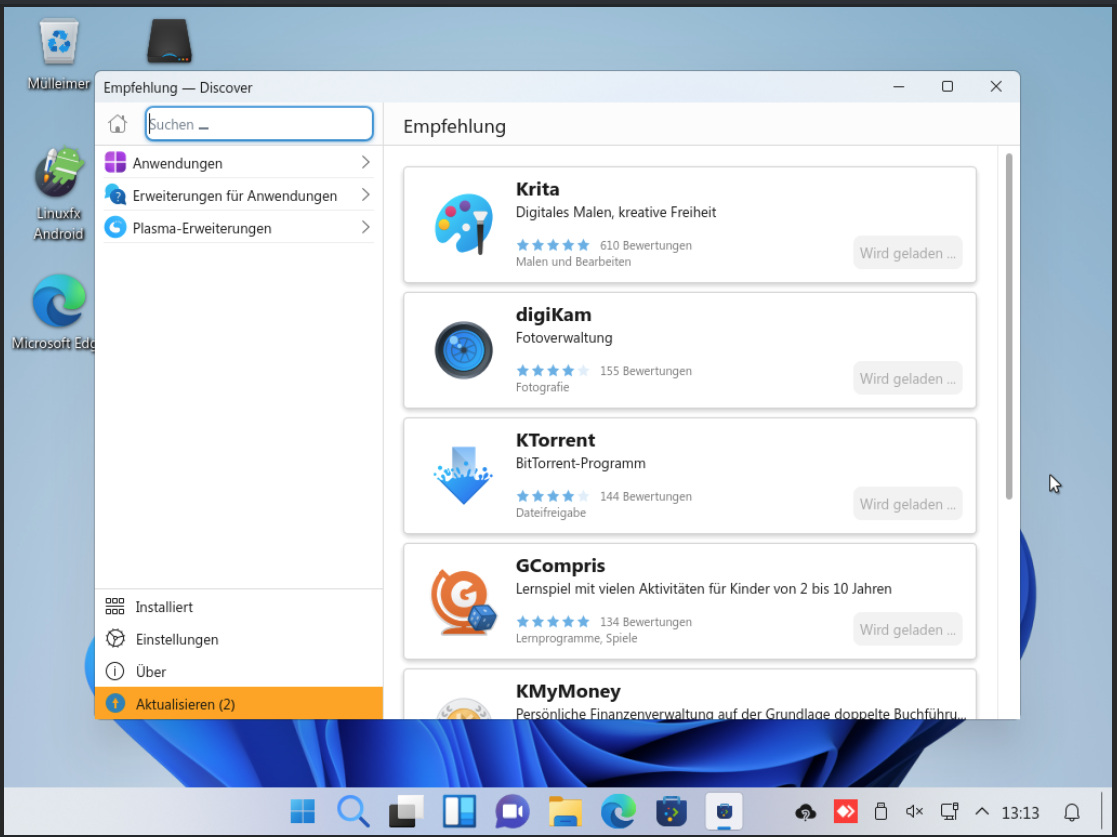The height and width of the screenshot is (837, 1117).
Task: Focus the Suchen search field
Action: [x=259, y=124]
